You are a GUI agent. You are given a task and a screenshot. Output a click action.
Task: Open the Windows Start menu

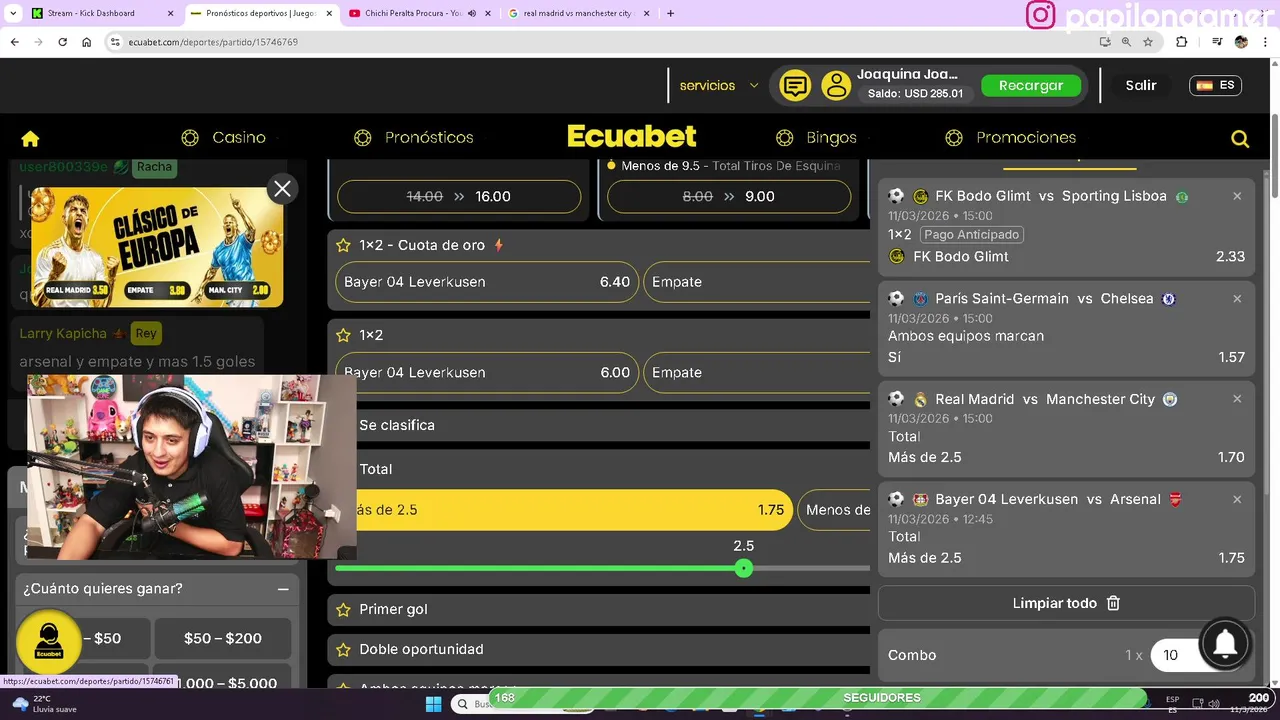coord(433,703)
